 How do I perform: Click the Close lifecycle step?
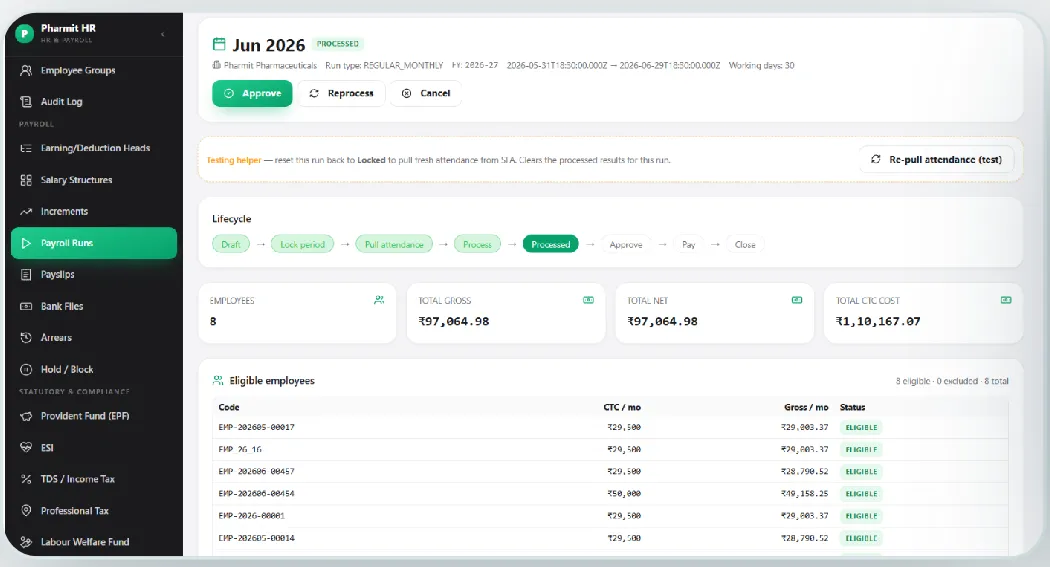pyautogui.click(x=745, y=244)
